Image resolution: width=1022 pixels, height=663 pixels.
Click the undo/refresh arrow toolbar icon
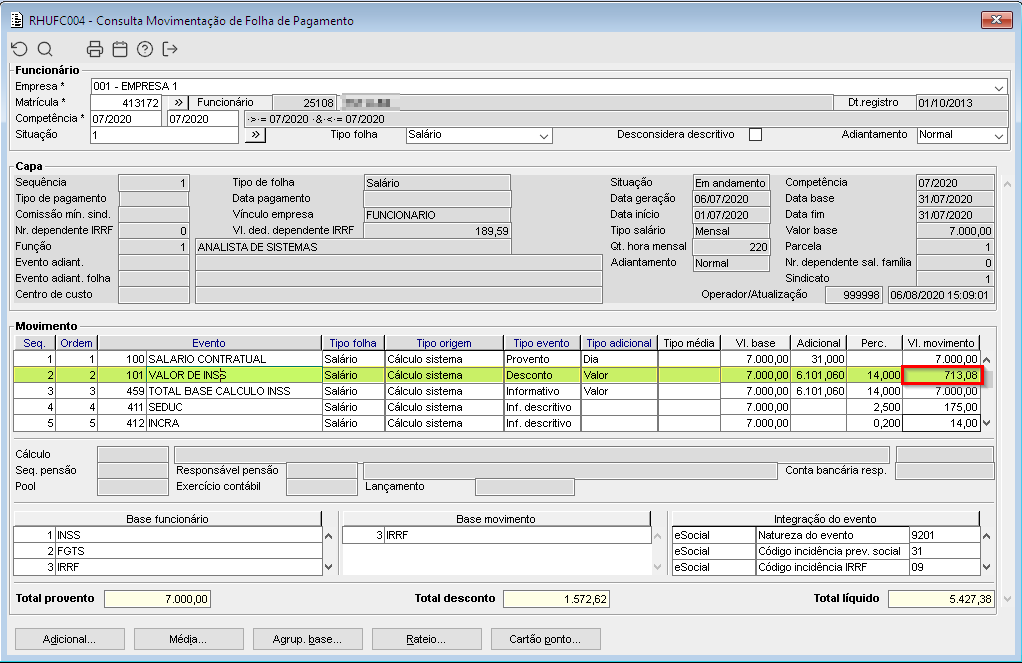click(20, 49)
